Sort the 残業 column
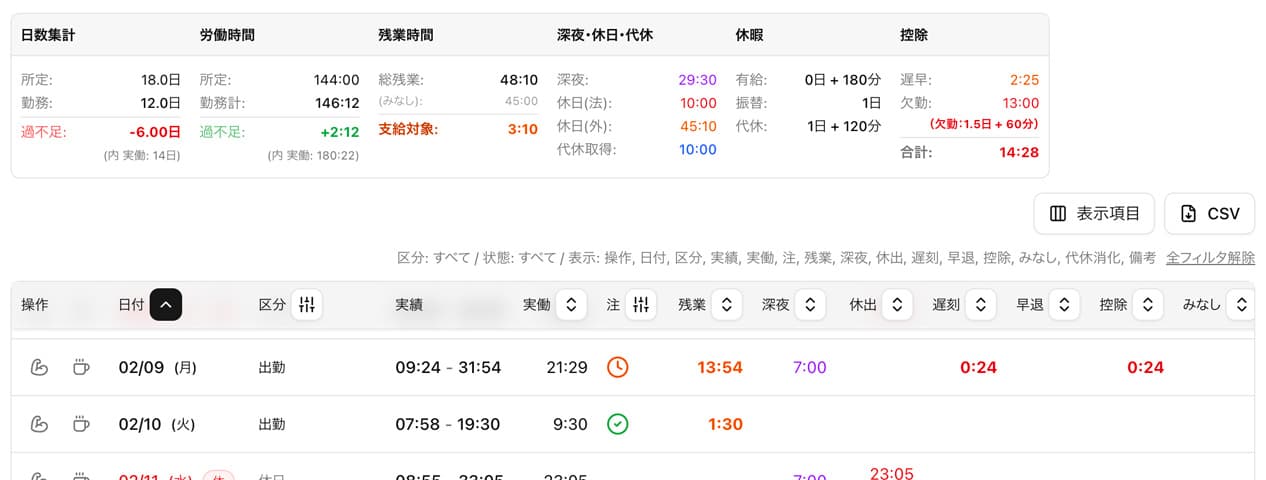 pyautogui.click(x=727, y=304)
